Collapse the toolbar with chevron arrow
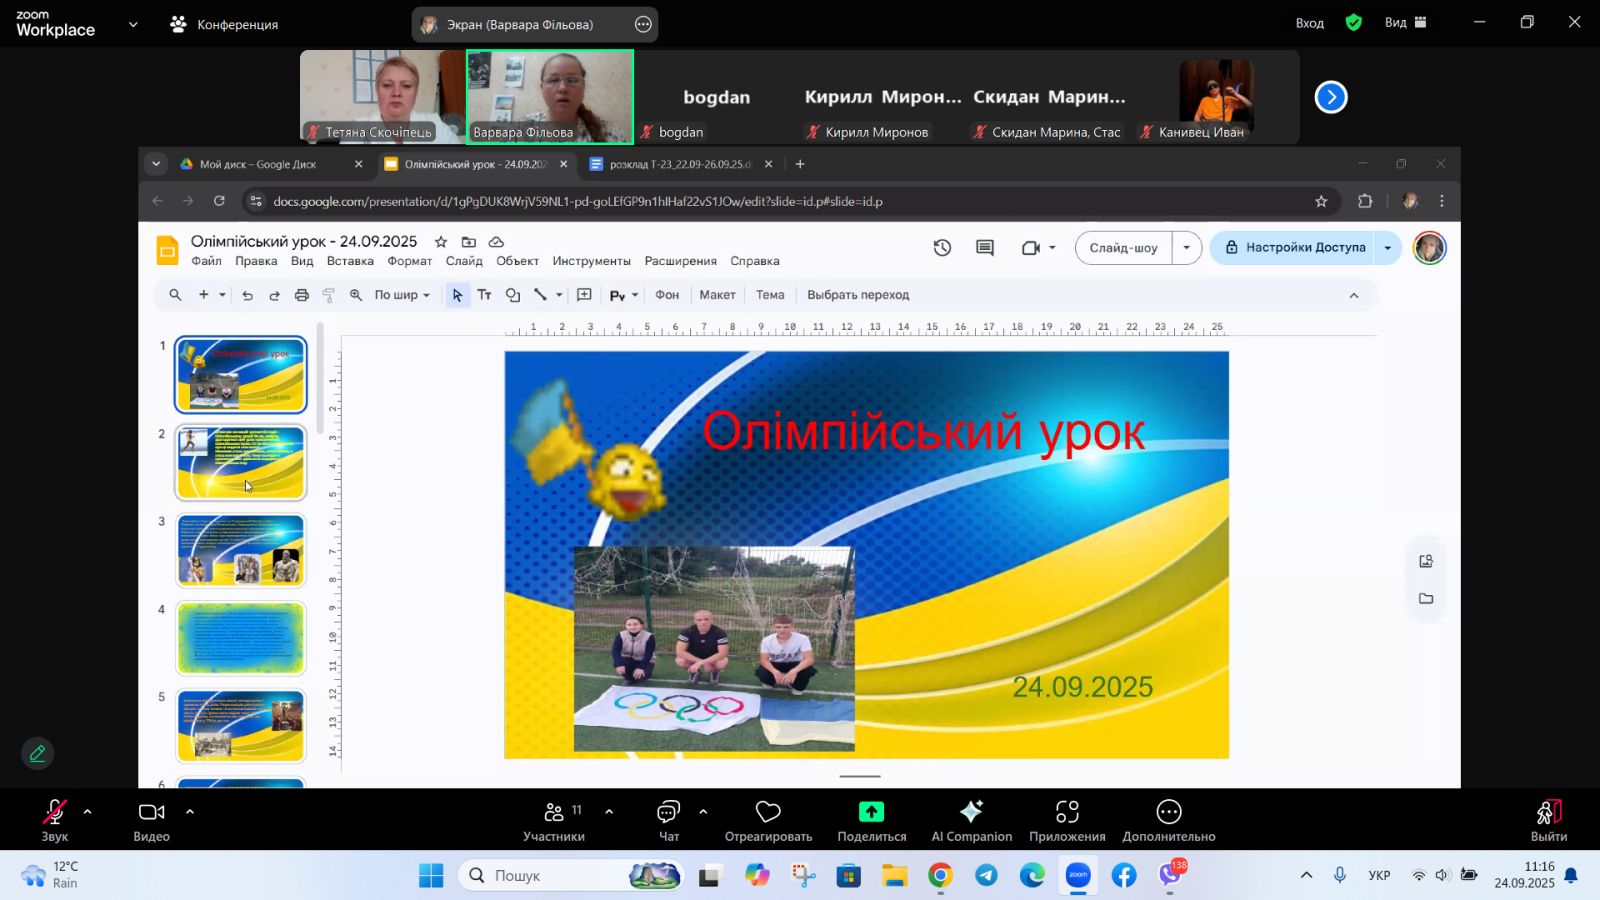 tap(1354, 295)
